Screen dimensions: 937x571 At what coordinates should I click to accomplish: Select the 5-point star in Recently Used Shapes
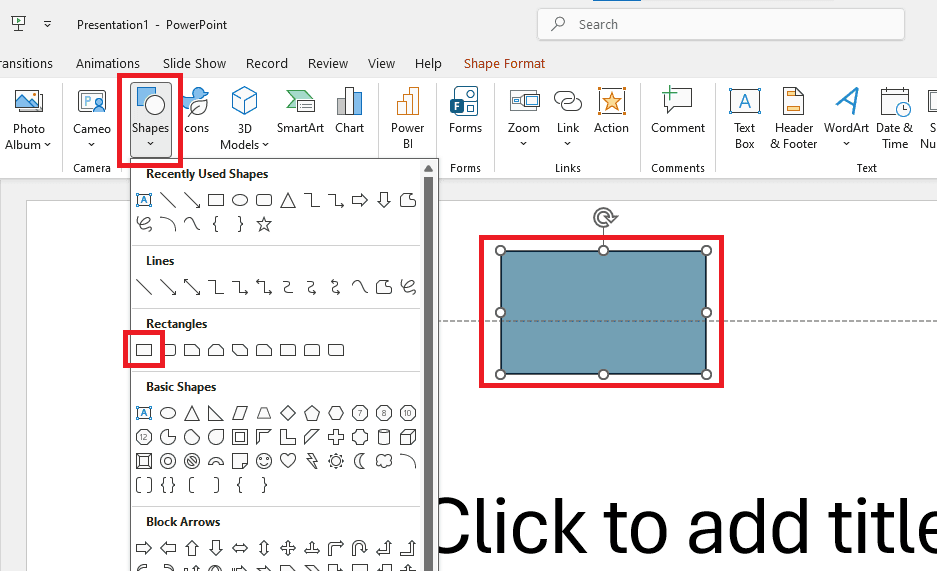[x=264, y=225]
